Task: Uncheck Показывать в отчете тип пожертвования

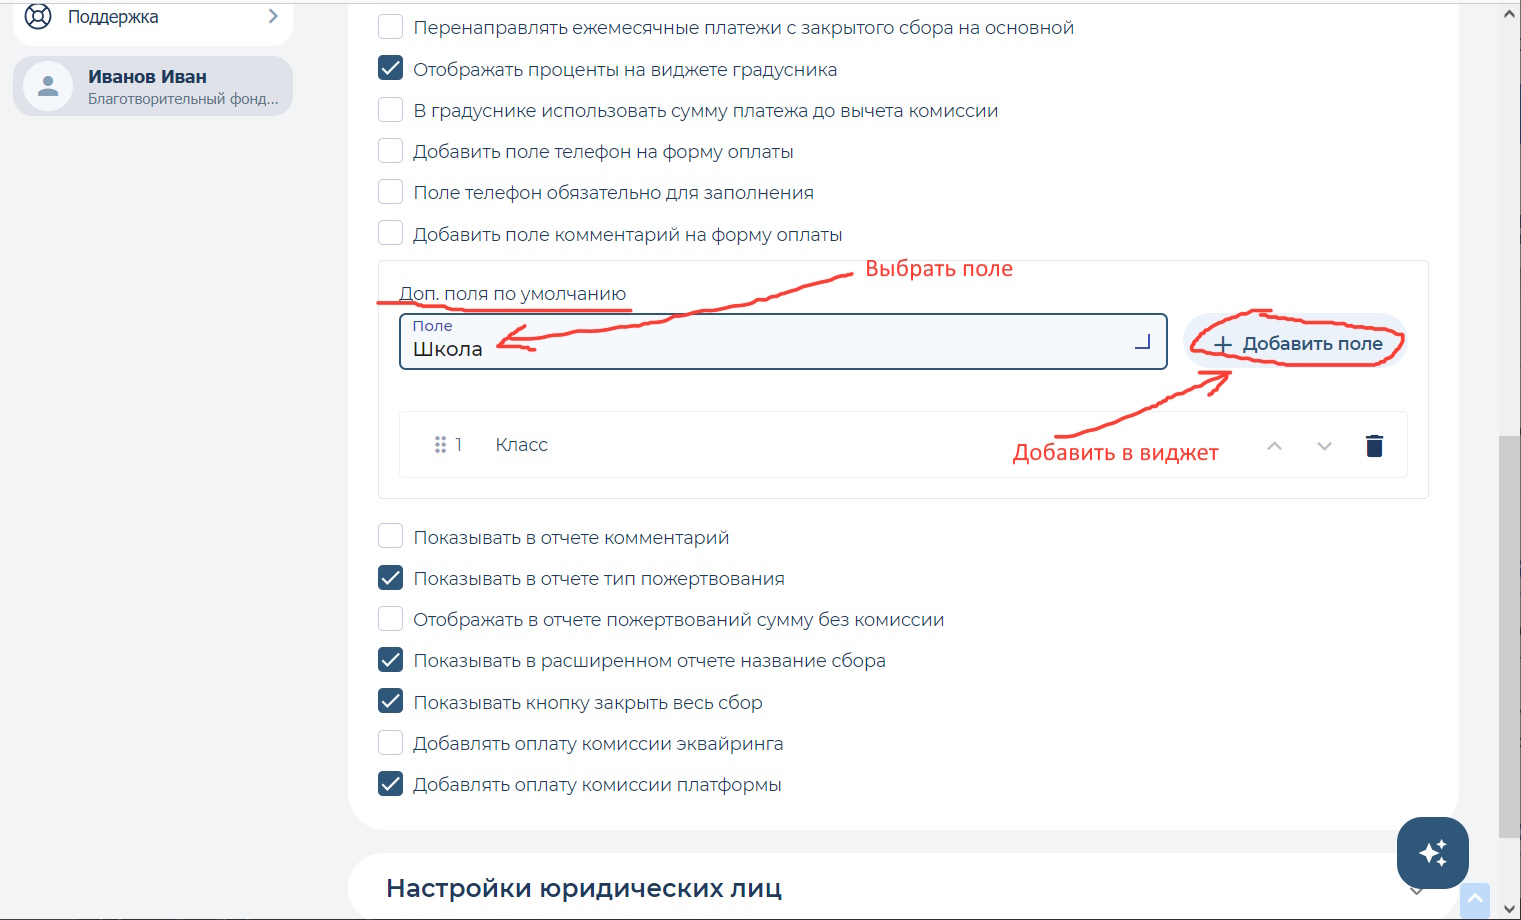Action: tap(391, 578)
